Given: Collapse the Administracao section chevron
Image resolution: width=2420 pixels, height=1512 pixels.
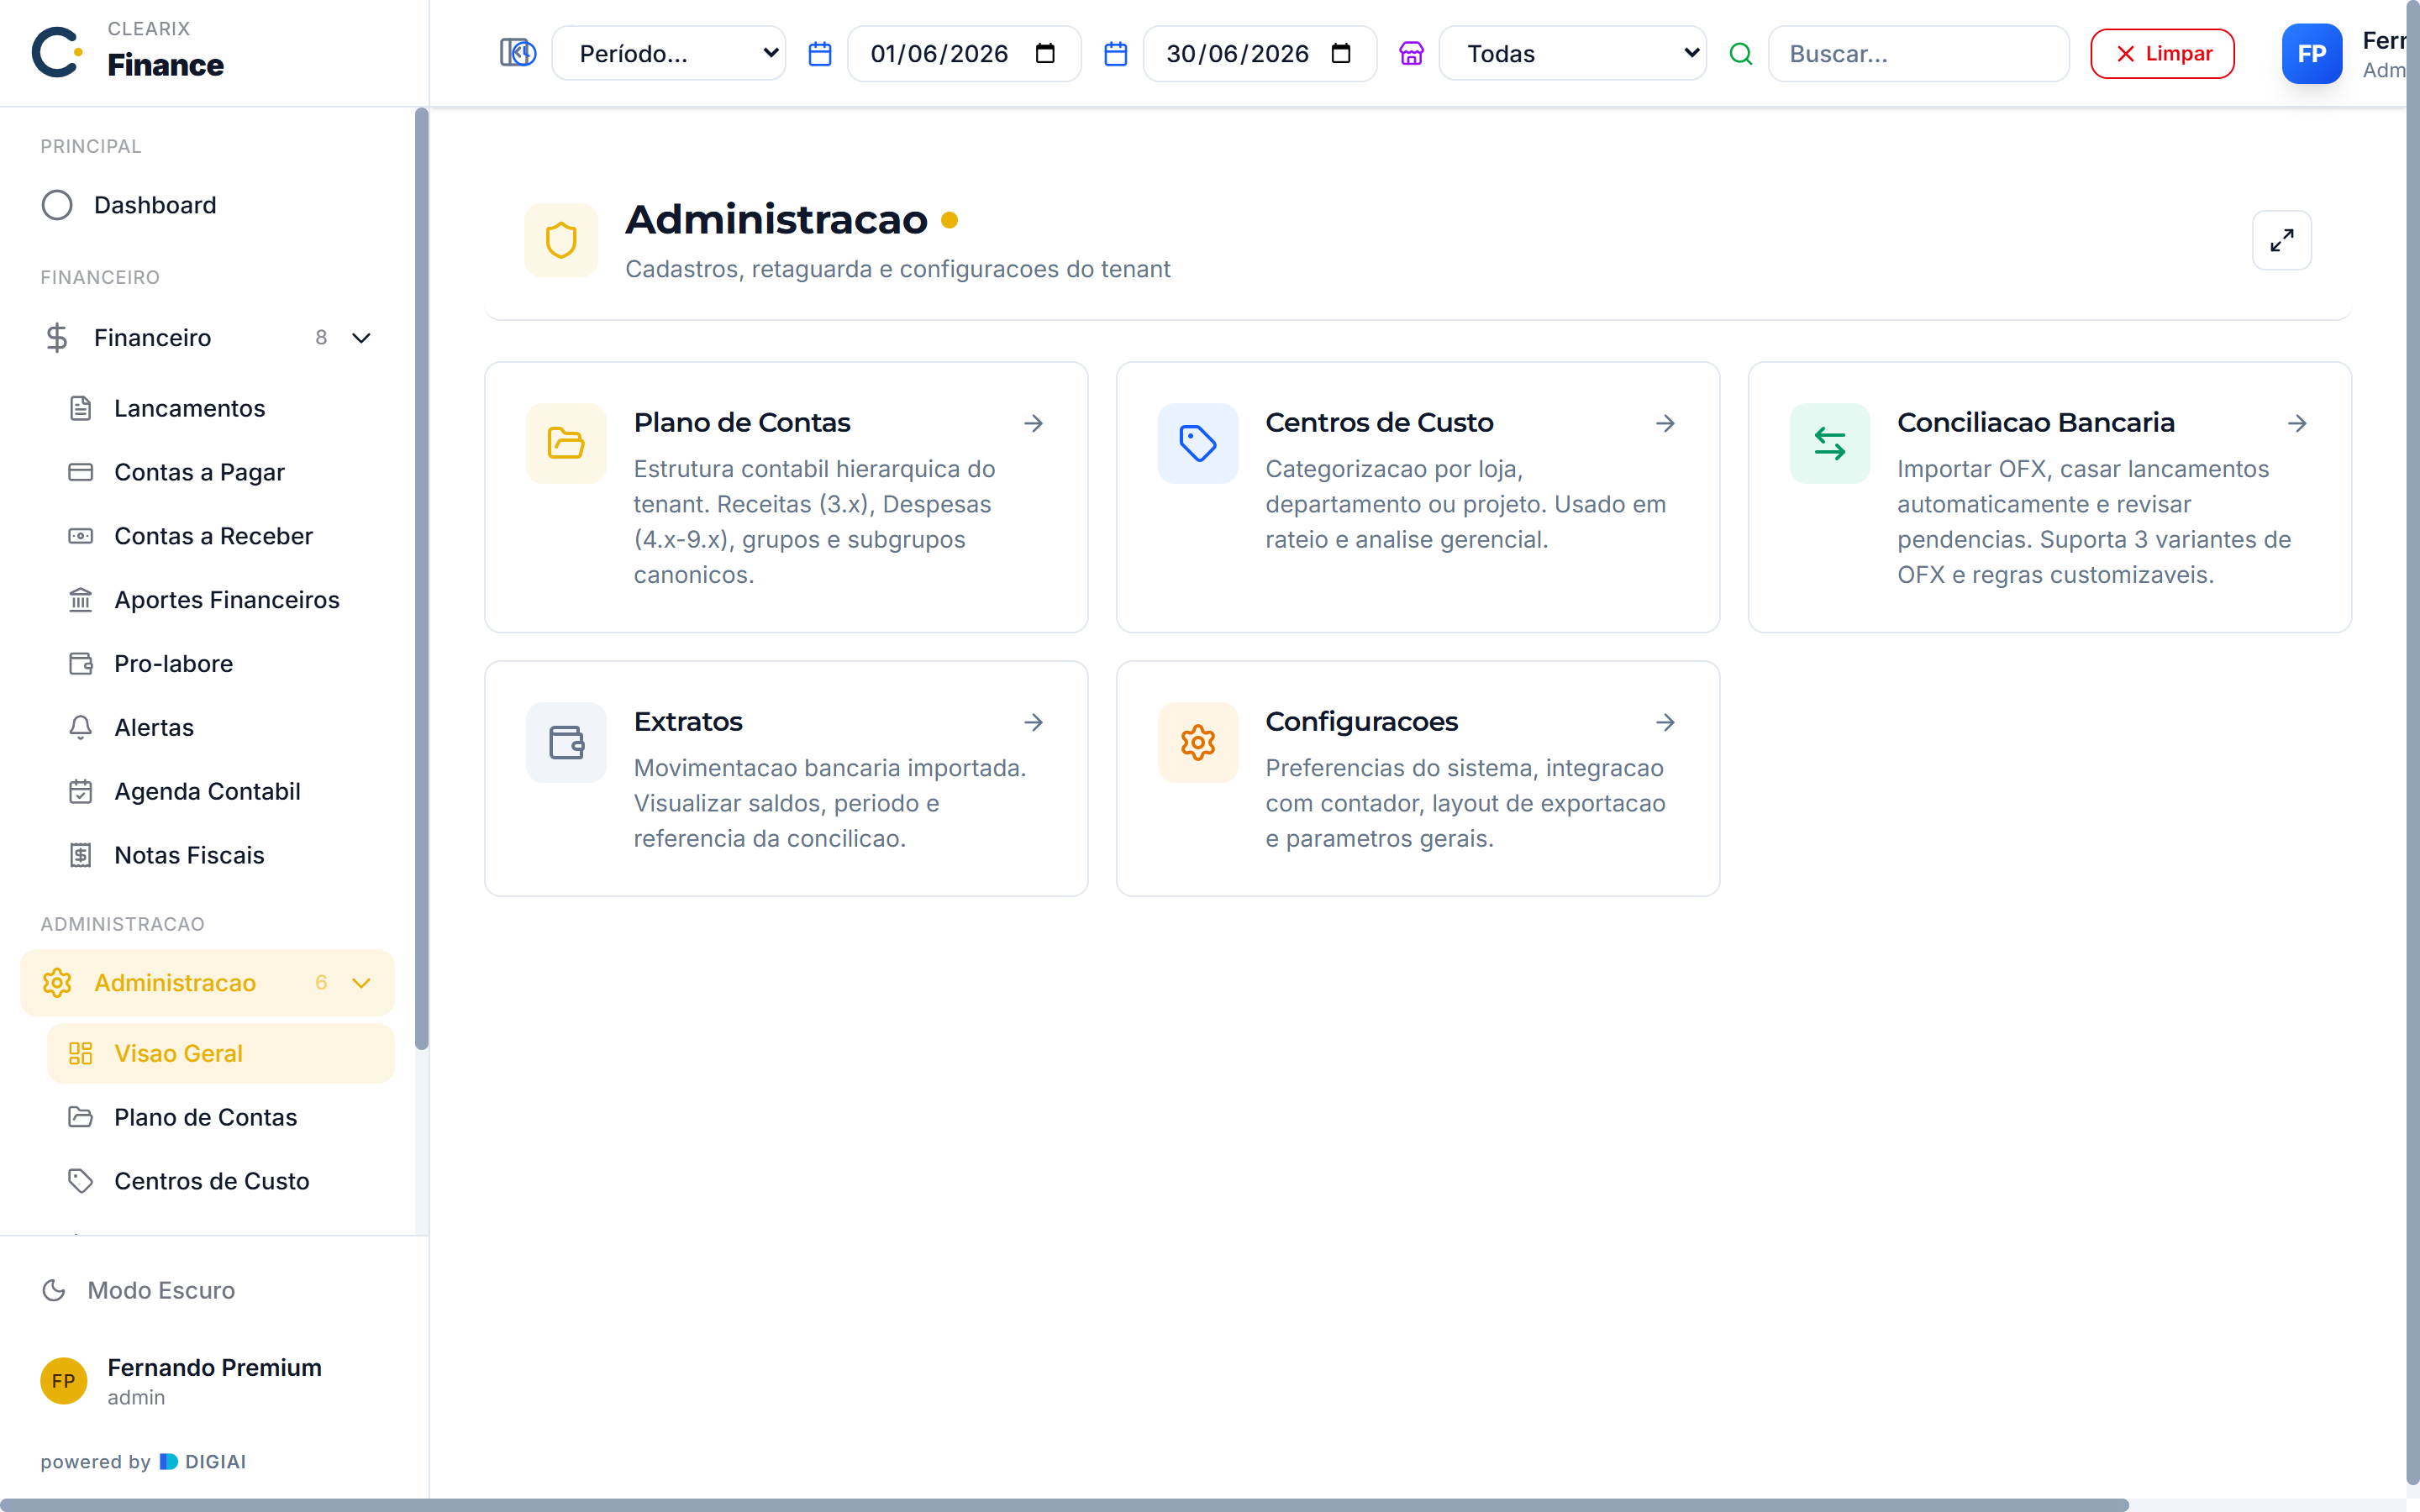Looking at the screenshot, I should 361,983.
